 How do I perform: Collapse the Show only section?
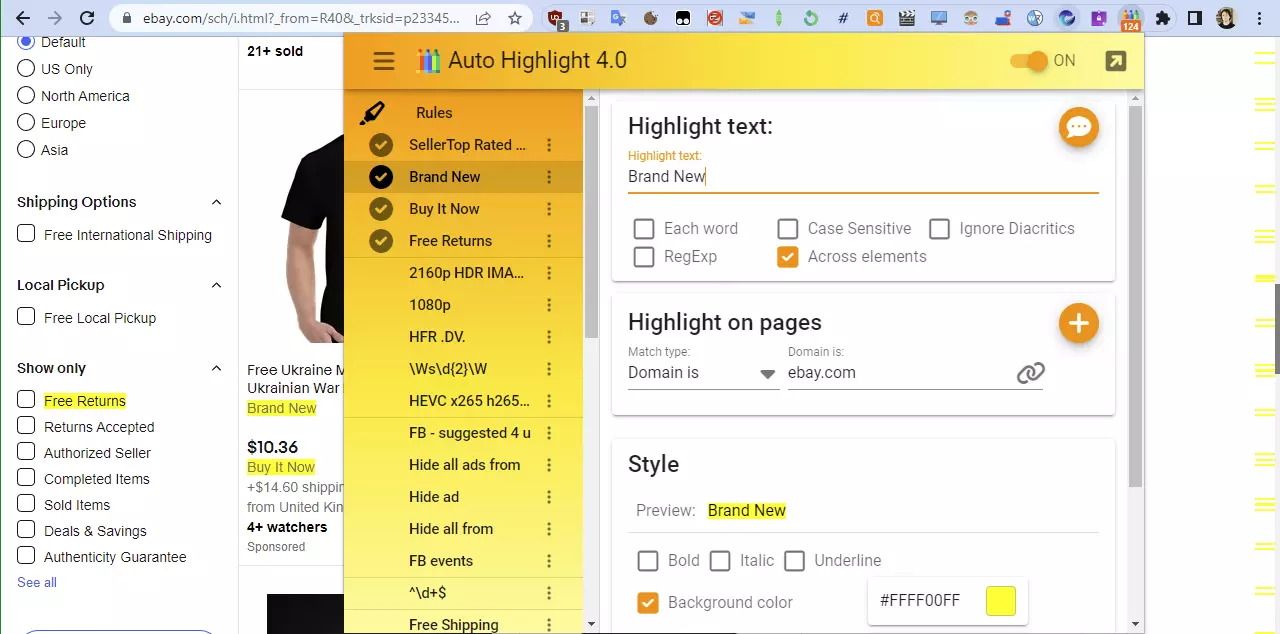click(x=216, y=368)
